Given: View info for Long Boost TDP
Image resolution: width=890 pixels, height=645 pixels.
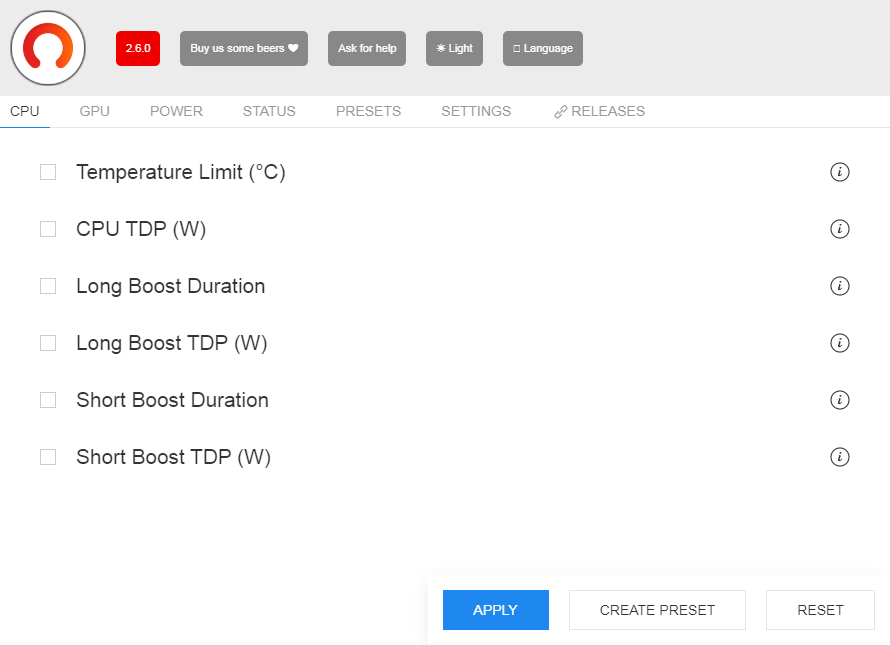Looking at the screenshot, I should point(840,343).
